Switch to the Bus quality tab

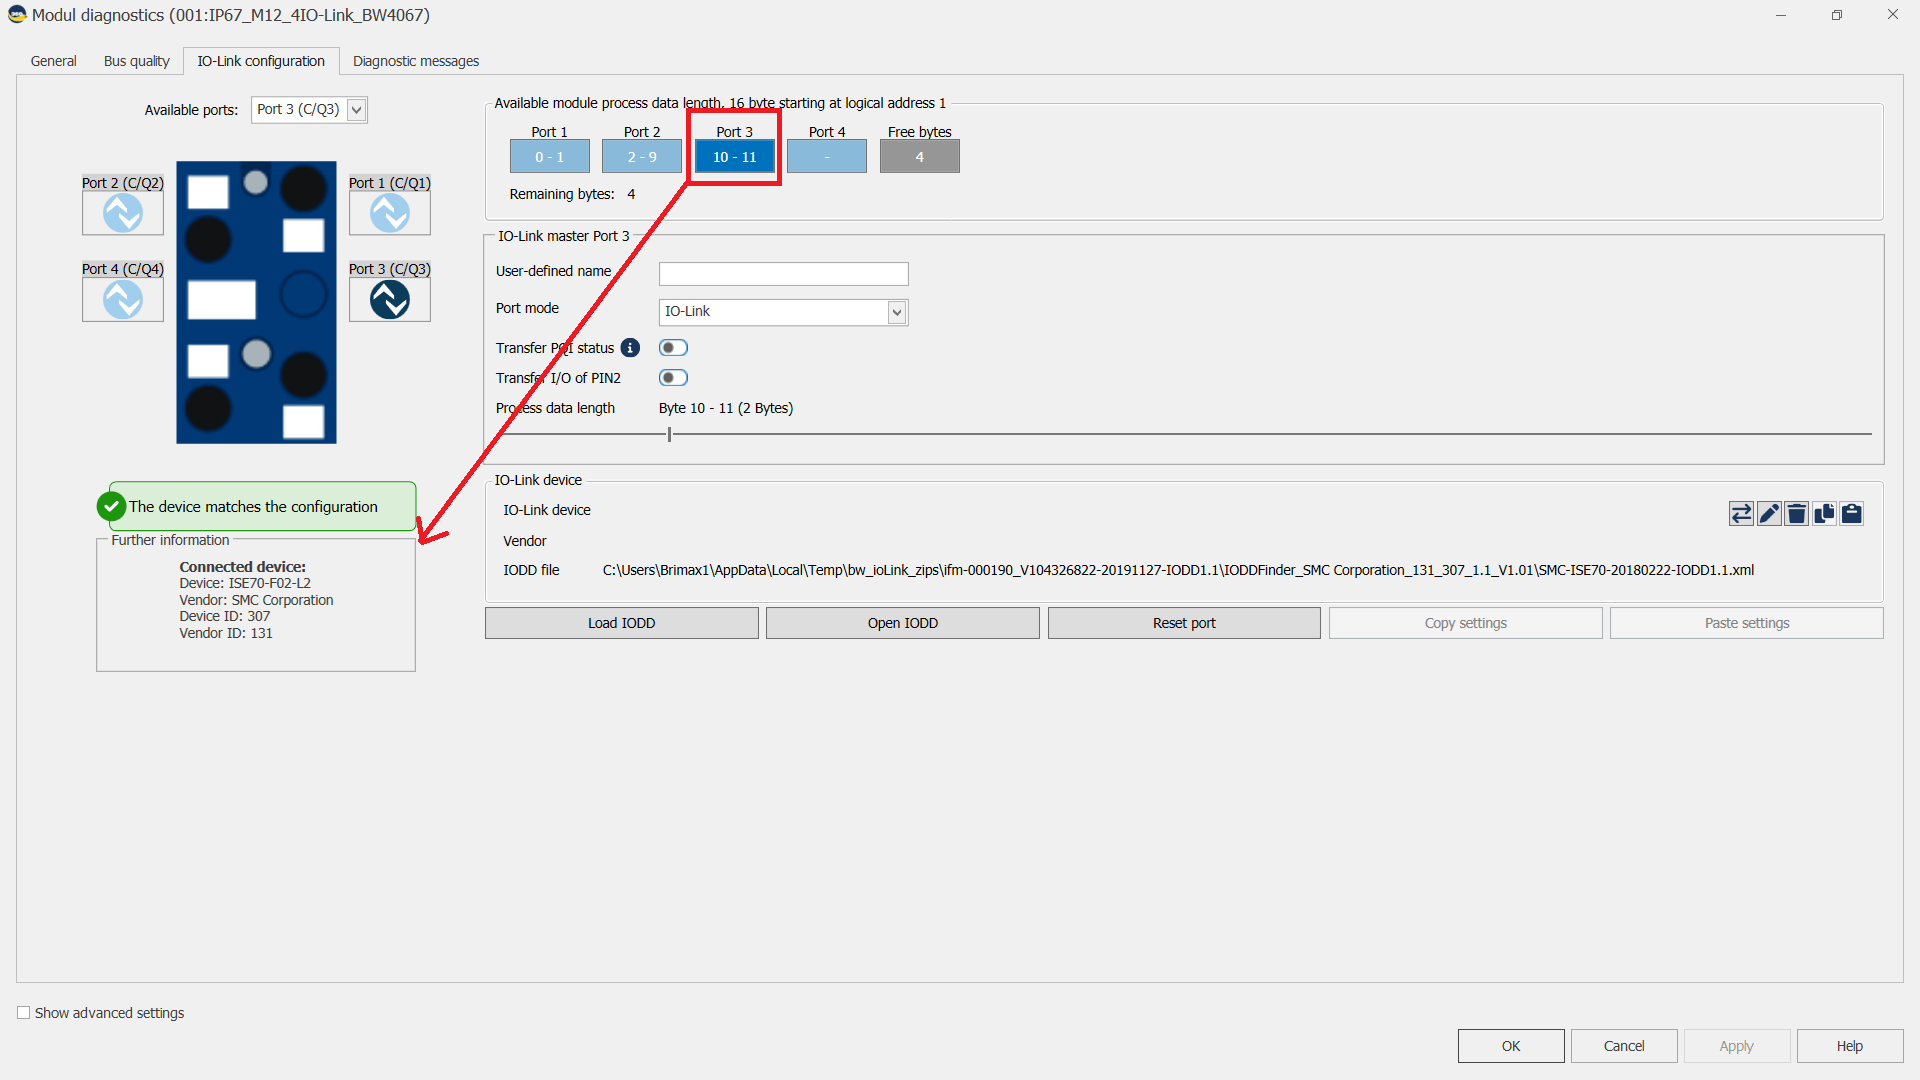pos(137,61)
